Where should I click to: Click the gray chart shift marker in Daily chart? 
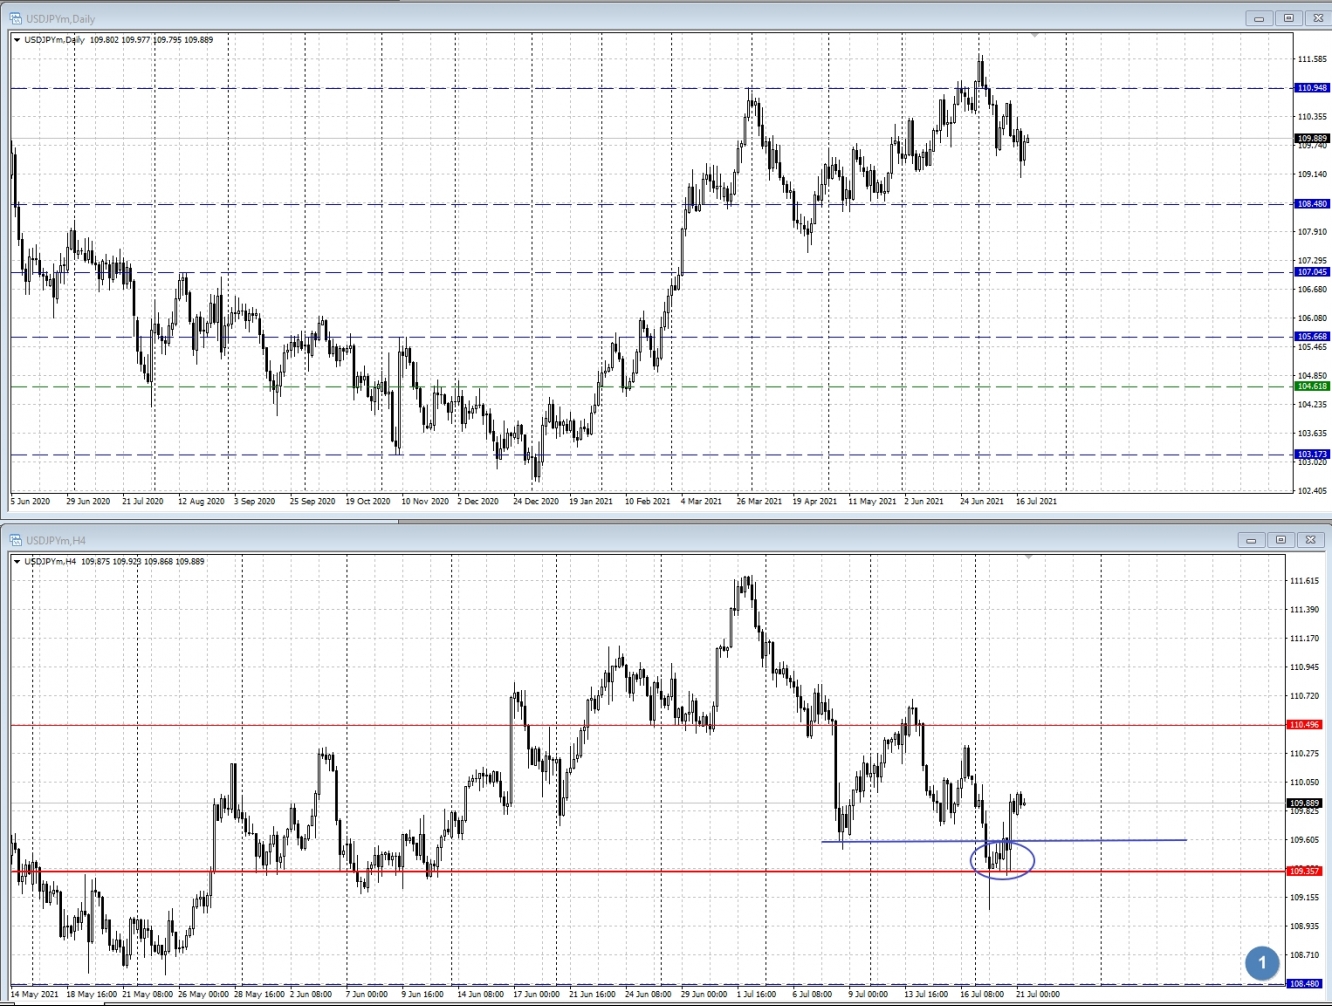[x=1035, y=35]
